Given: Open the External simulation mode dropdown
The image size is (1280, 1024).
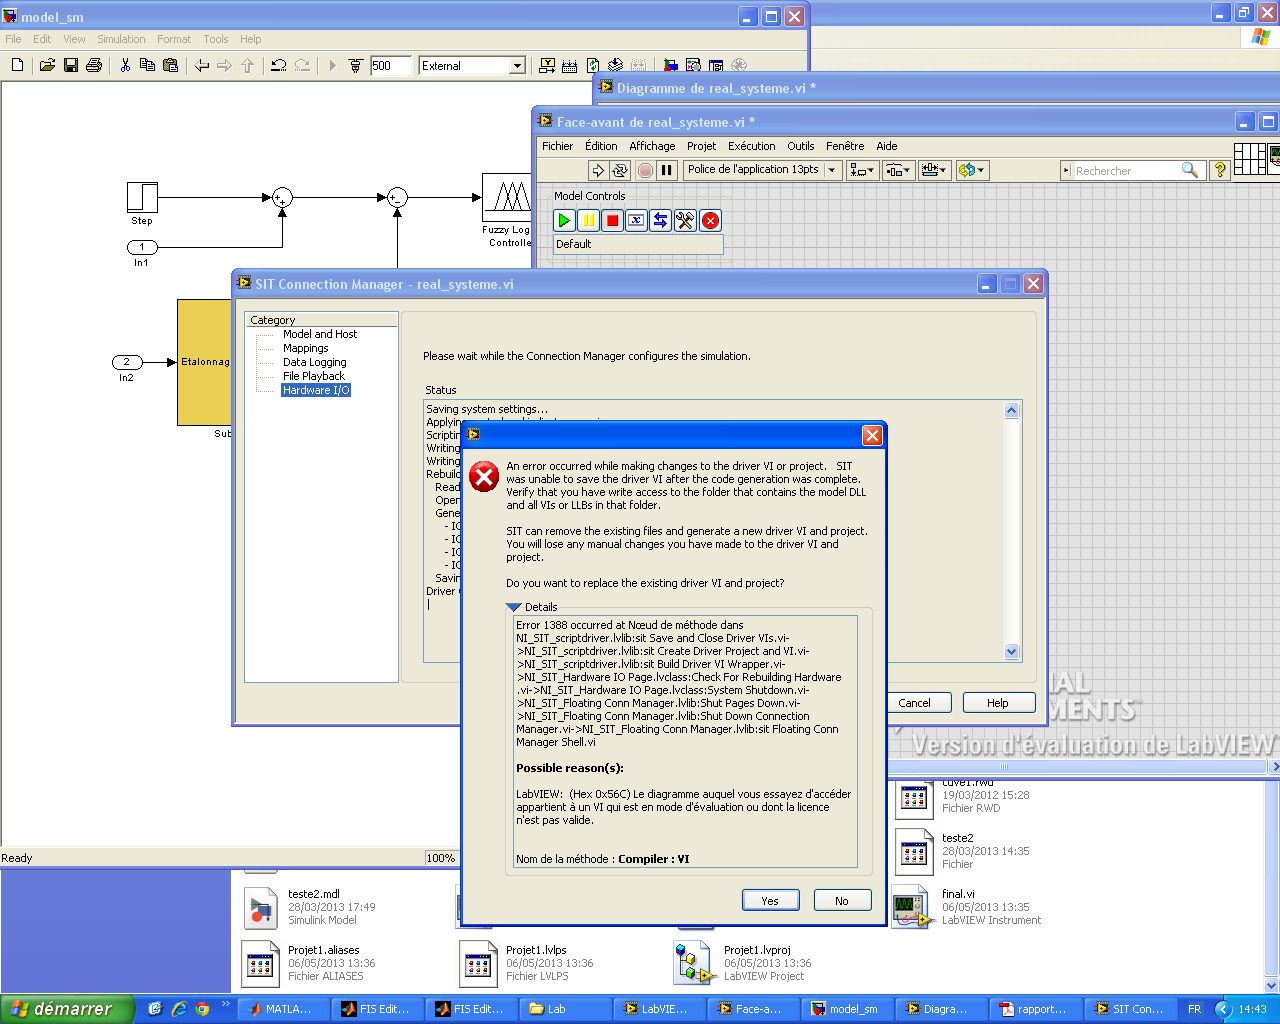Looking at the screenshot, I should [x=517, y=66].
